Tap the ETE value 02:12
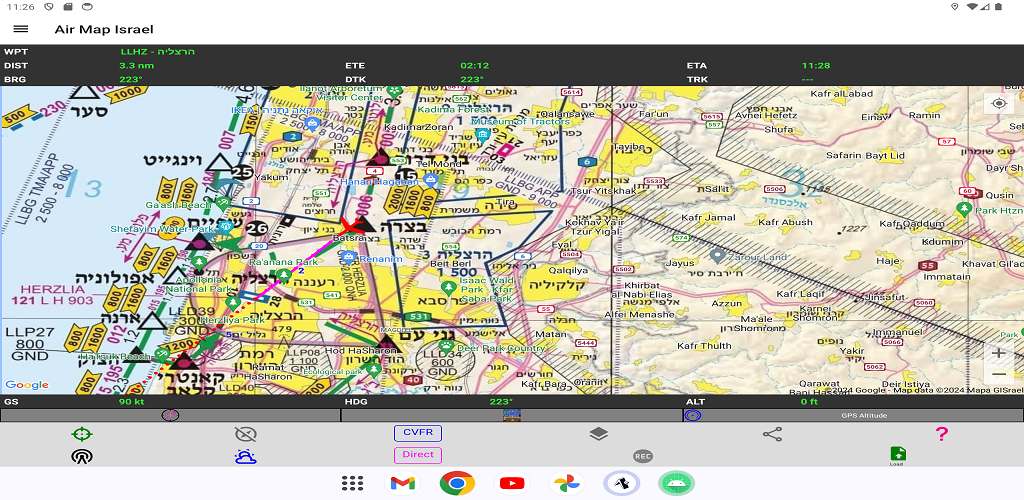Screen dimensions: 1024x500 click(475, 65)
